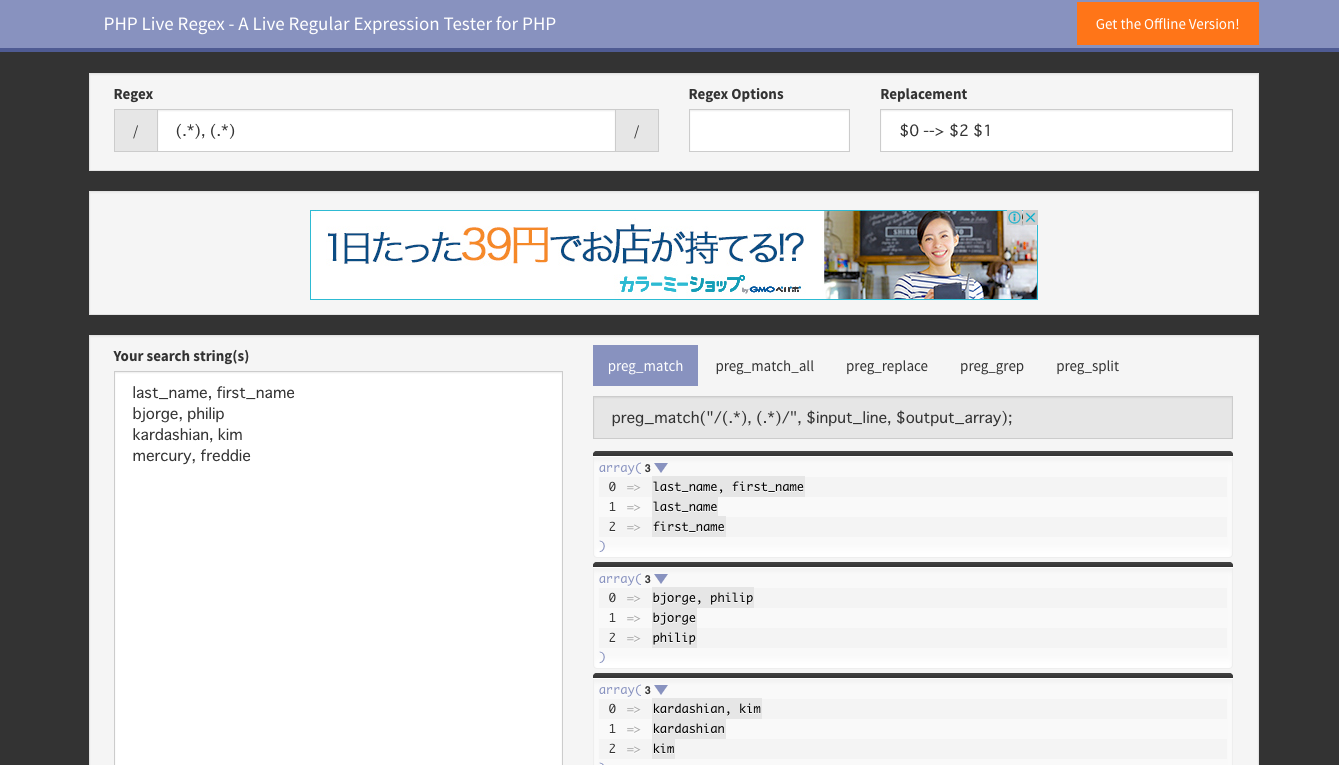This screenshot has width=1339, height=765.
Task: Collapse the last_name array result triangle
Action: click(x=660, y=468)
